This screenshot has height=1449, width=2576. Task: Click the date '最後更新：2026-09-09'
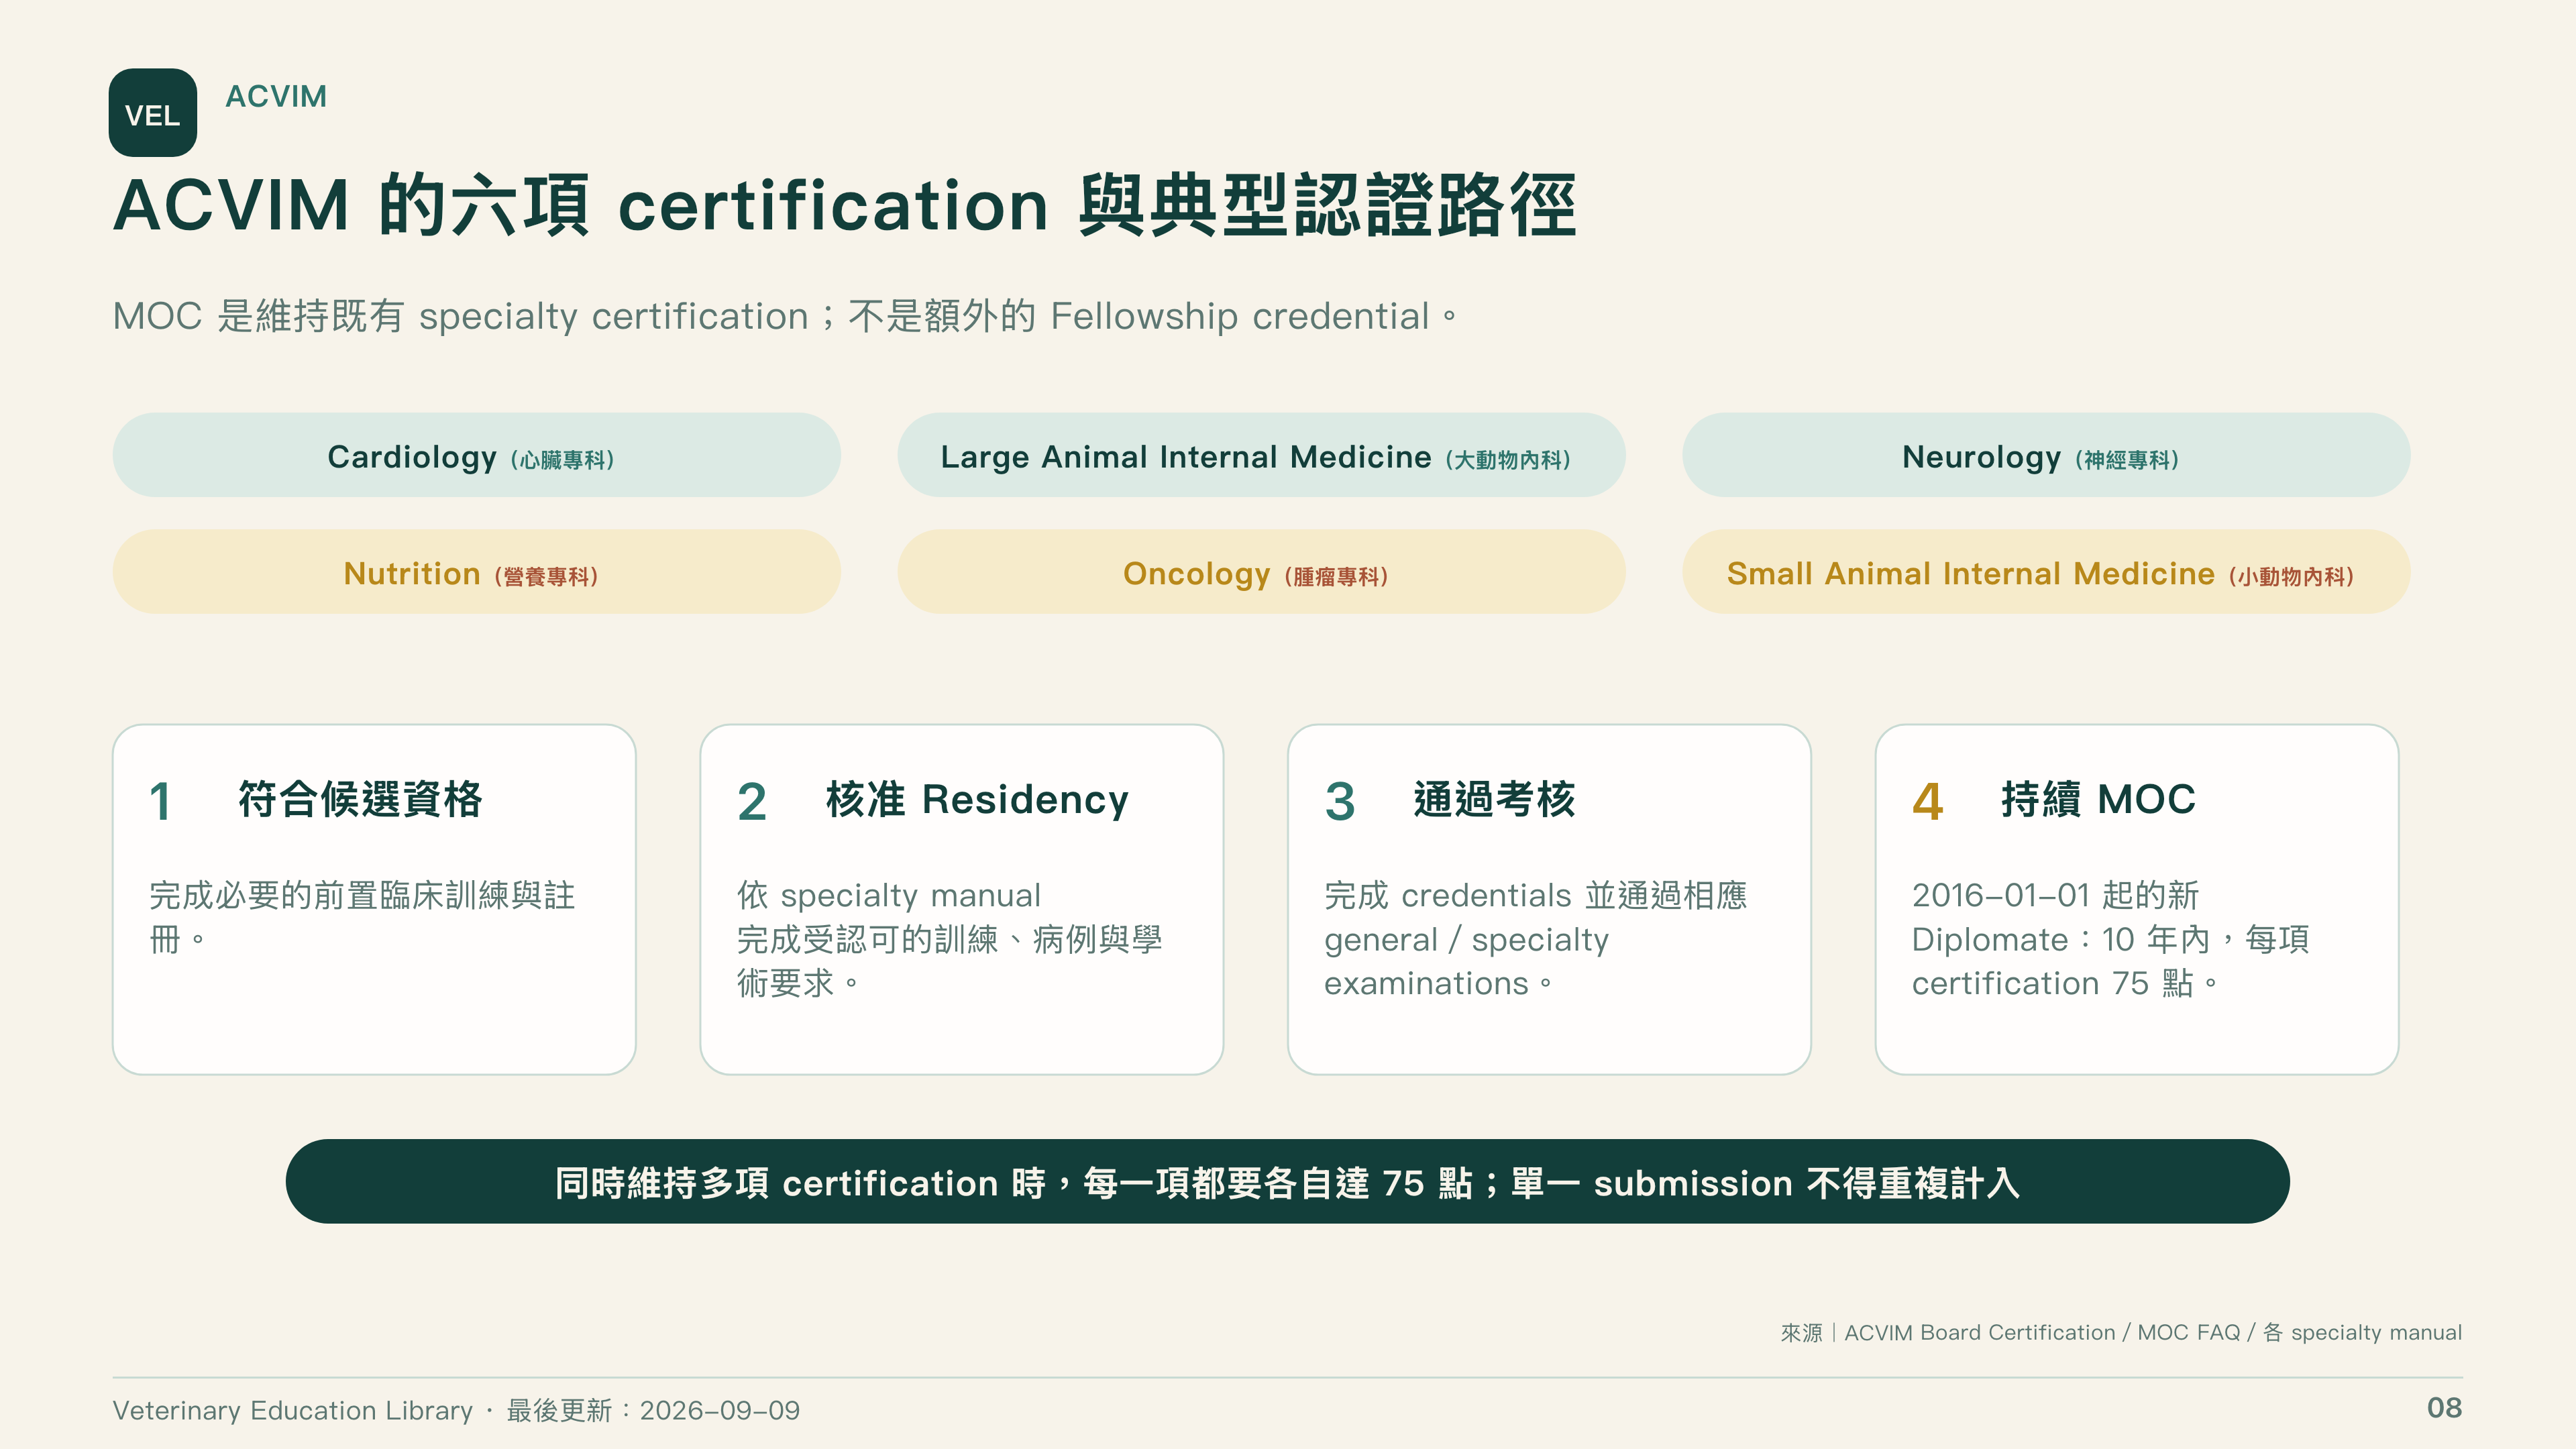(x=653, y=1410)
